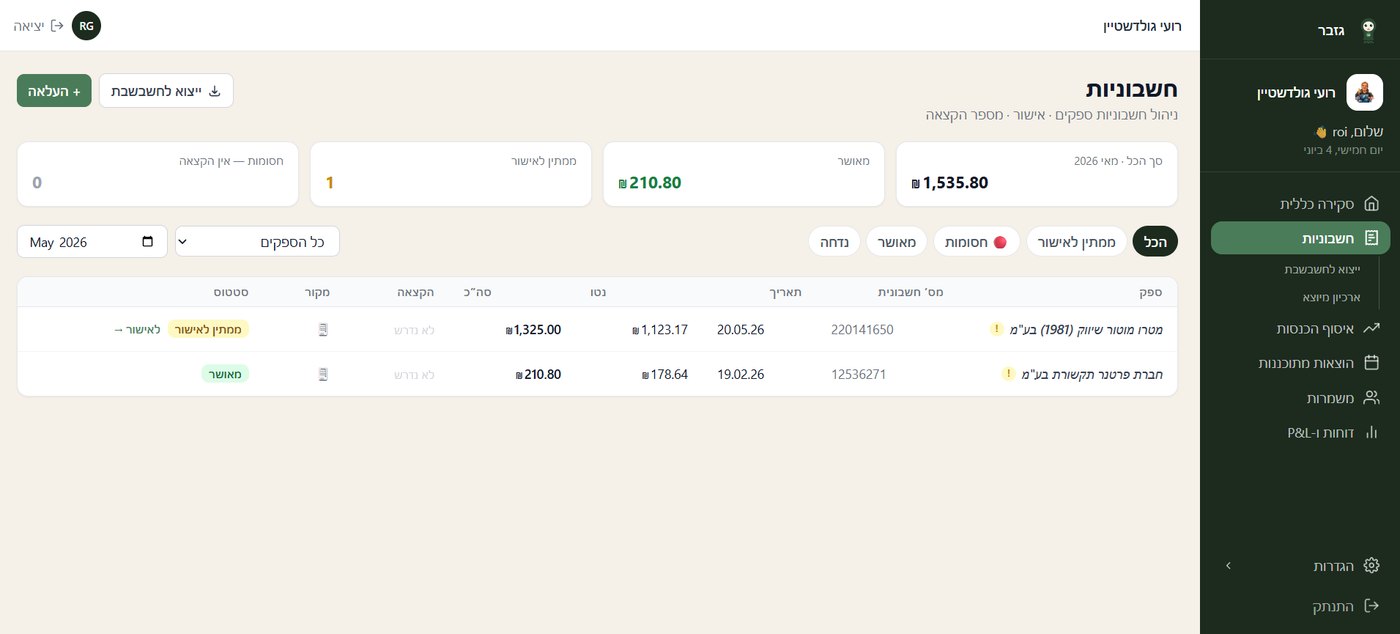The image size is (1400, 634).
Task: Click the source document icon in first row
Action: pyautogui.click(x=323, y=329)
